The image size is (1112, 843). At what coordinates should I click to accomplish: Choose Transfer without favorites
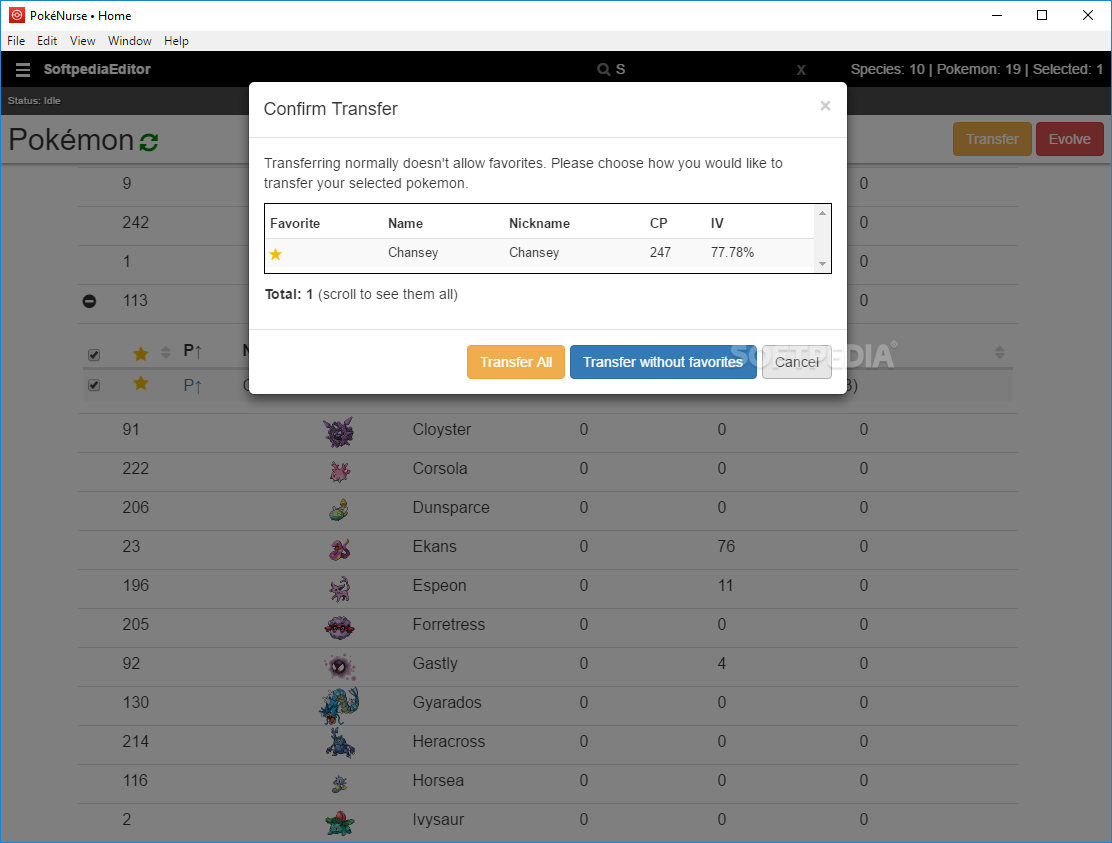coord(663,362)
